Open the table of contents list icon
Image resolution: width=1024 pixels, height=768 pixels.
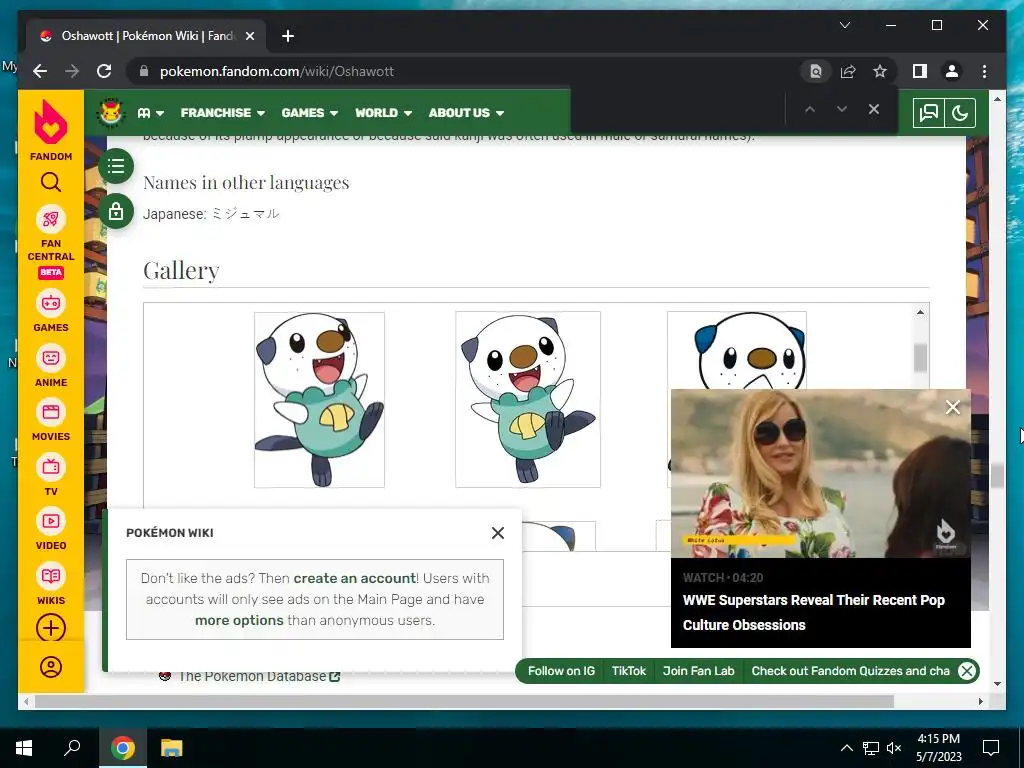coord(116,166)
